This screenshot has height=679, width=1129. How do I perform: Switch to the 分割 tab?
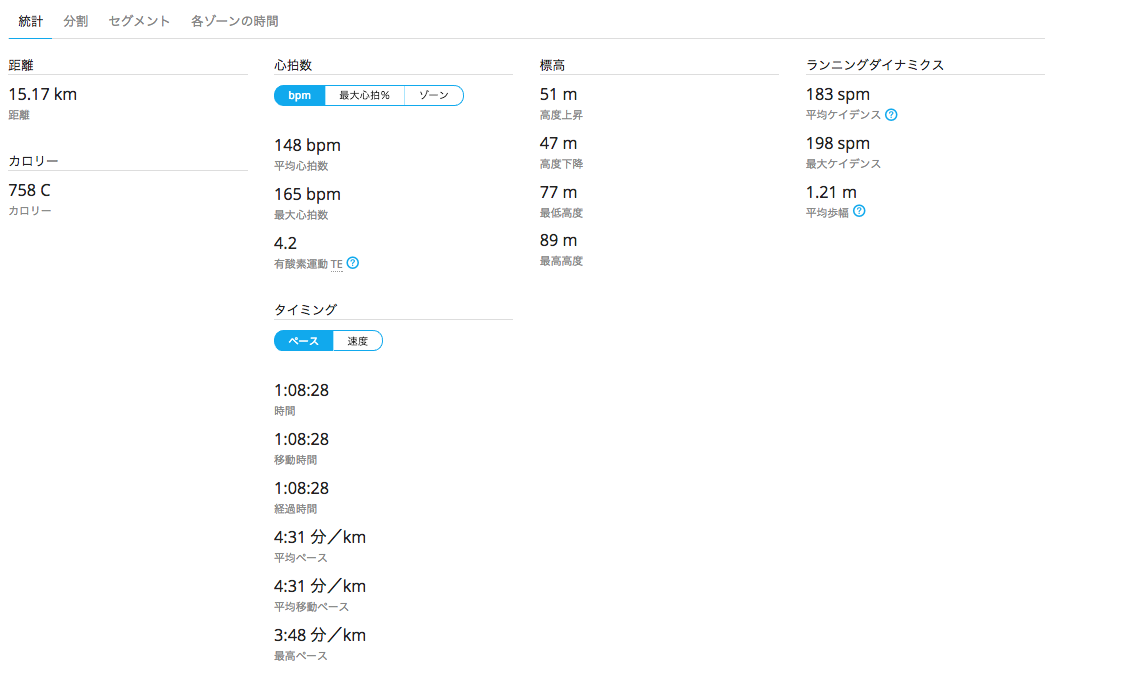coord(76,21)
